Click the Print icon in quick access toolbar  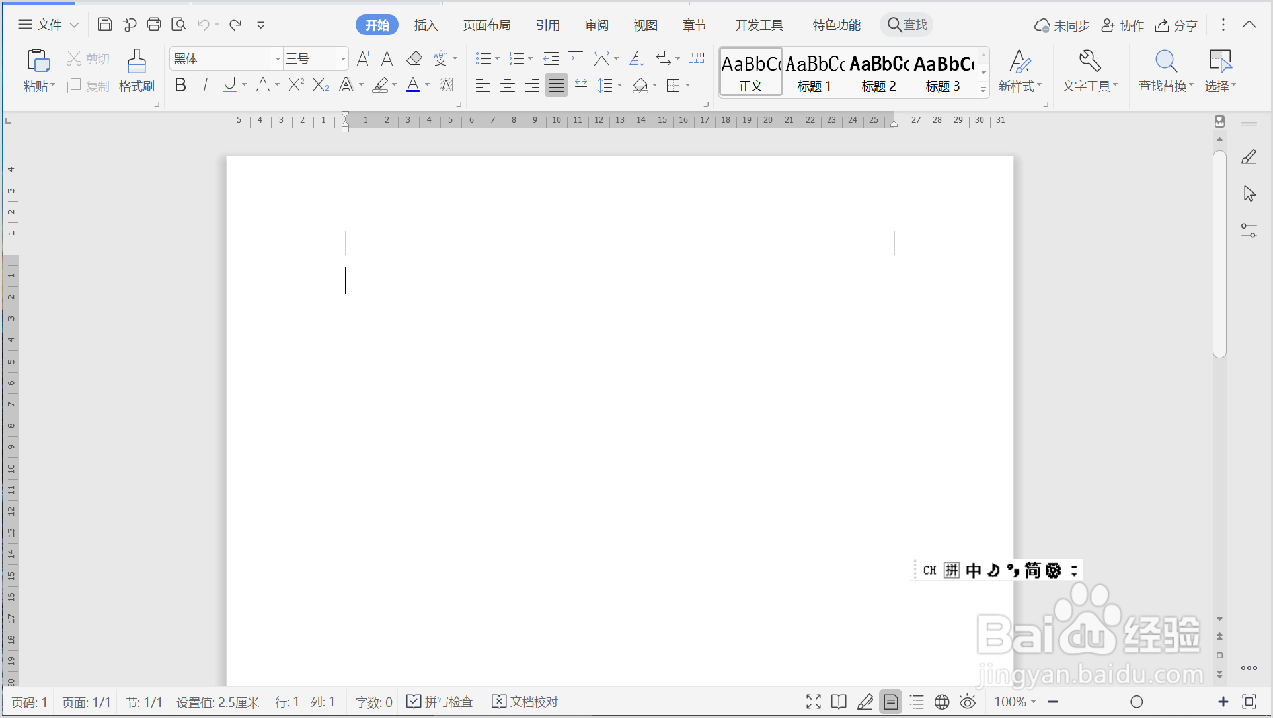(x=153, y=25)
